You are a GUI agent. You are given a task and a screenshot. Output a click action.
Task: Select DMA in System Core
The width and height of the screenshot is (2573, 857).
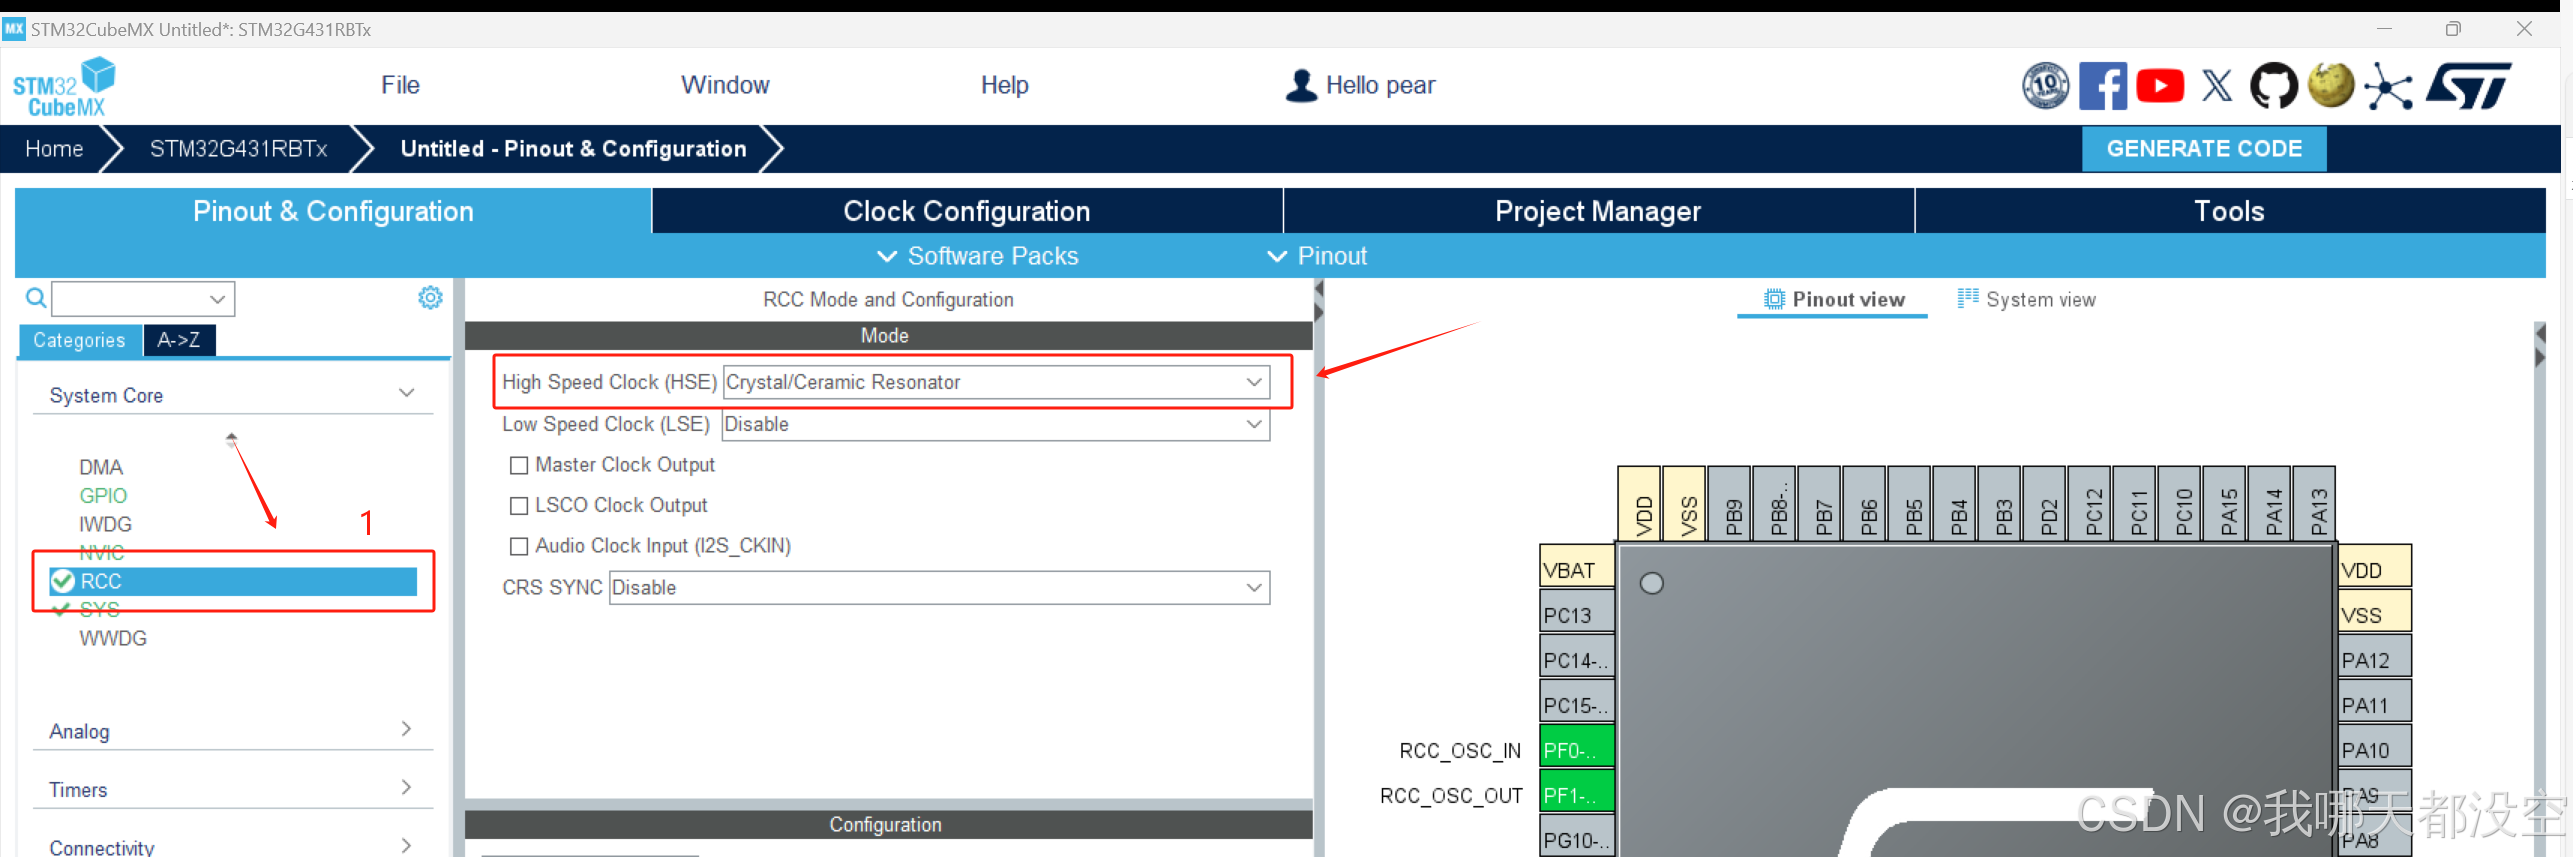(101, 467)
